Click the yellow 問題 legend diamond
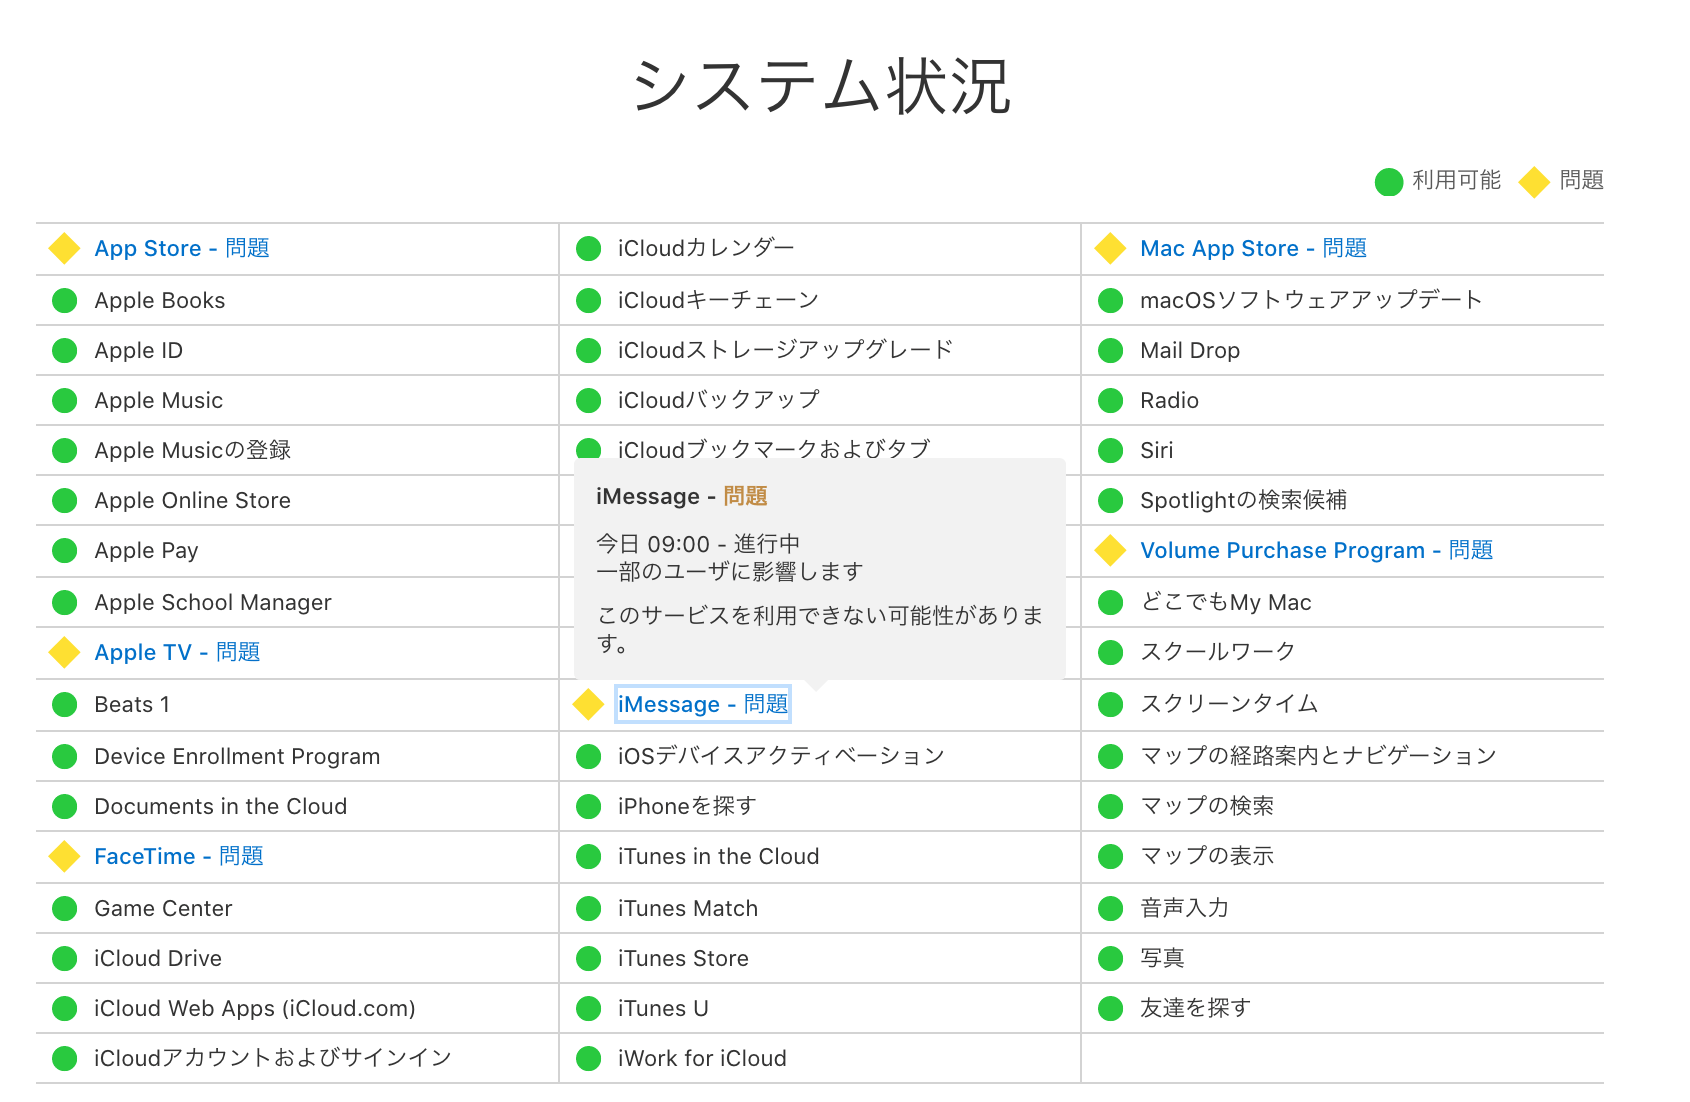Screen dimensions: 1690x1102 pos(1534,182)
